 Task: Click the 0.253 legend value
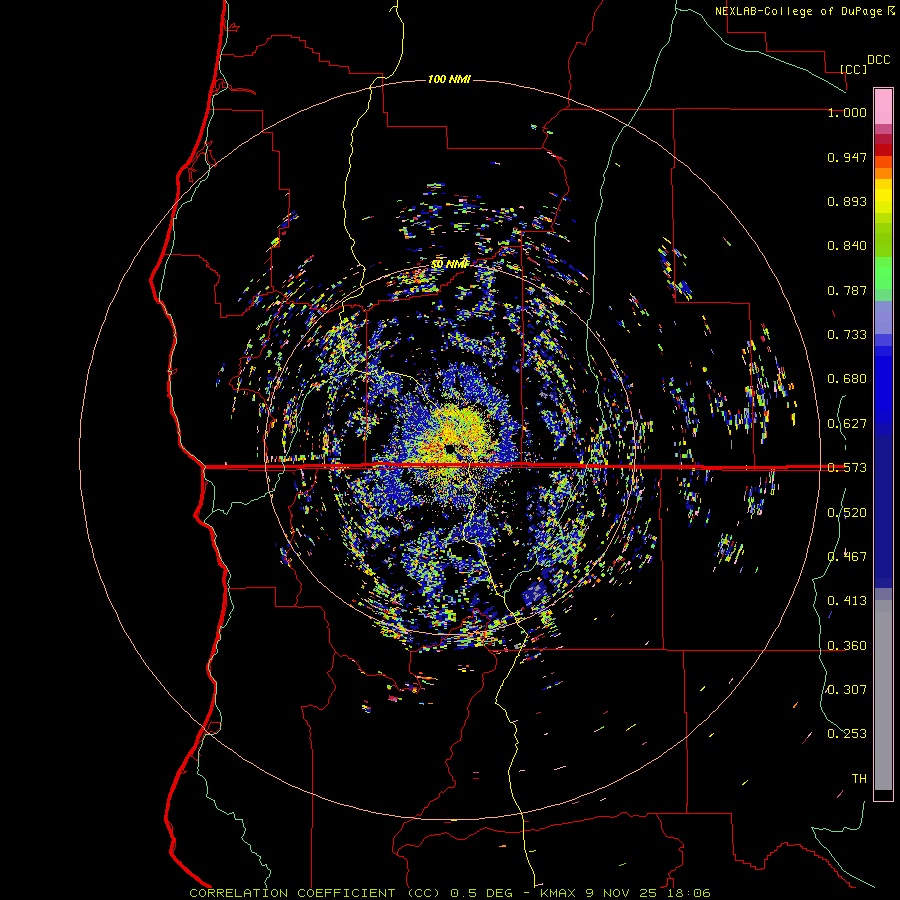click(x=847, y=734)
